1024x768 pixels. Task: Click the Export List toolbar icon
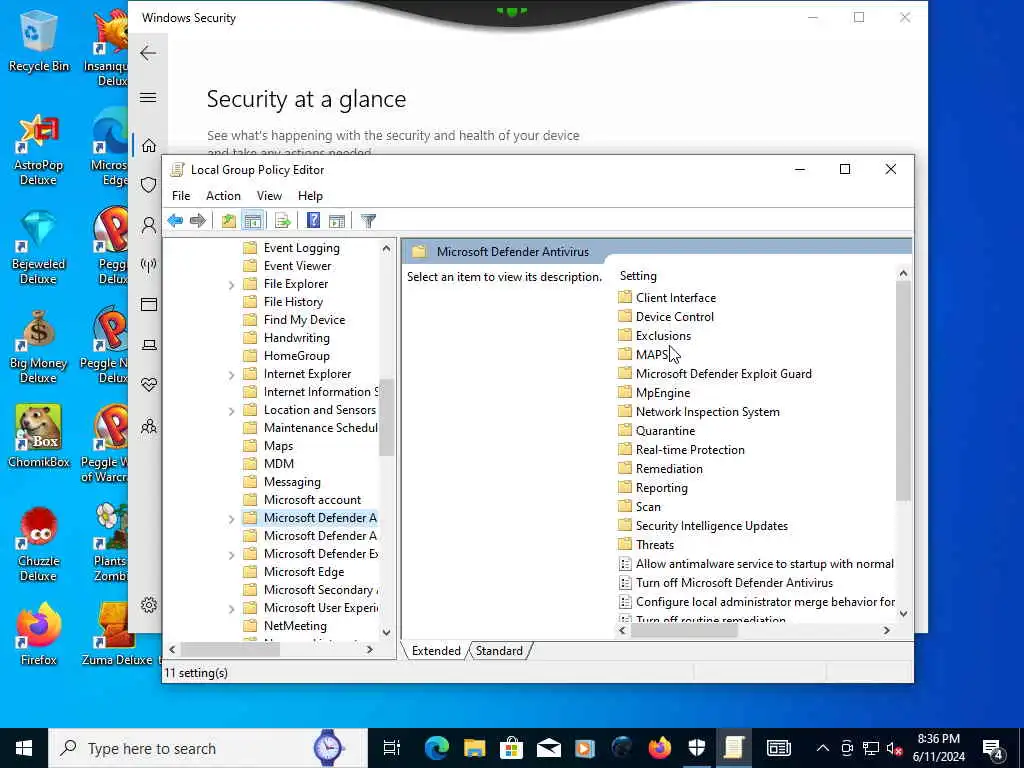(x=283, y=221)
